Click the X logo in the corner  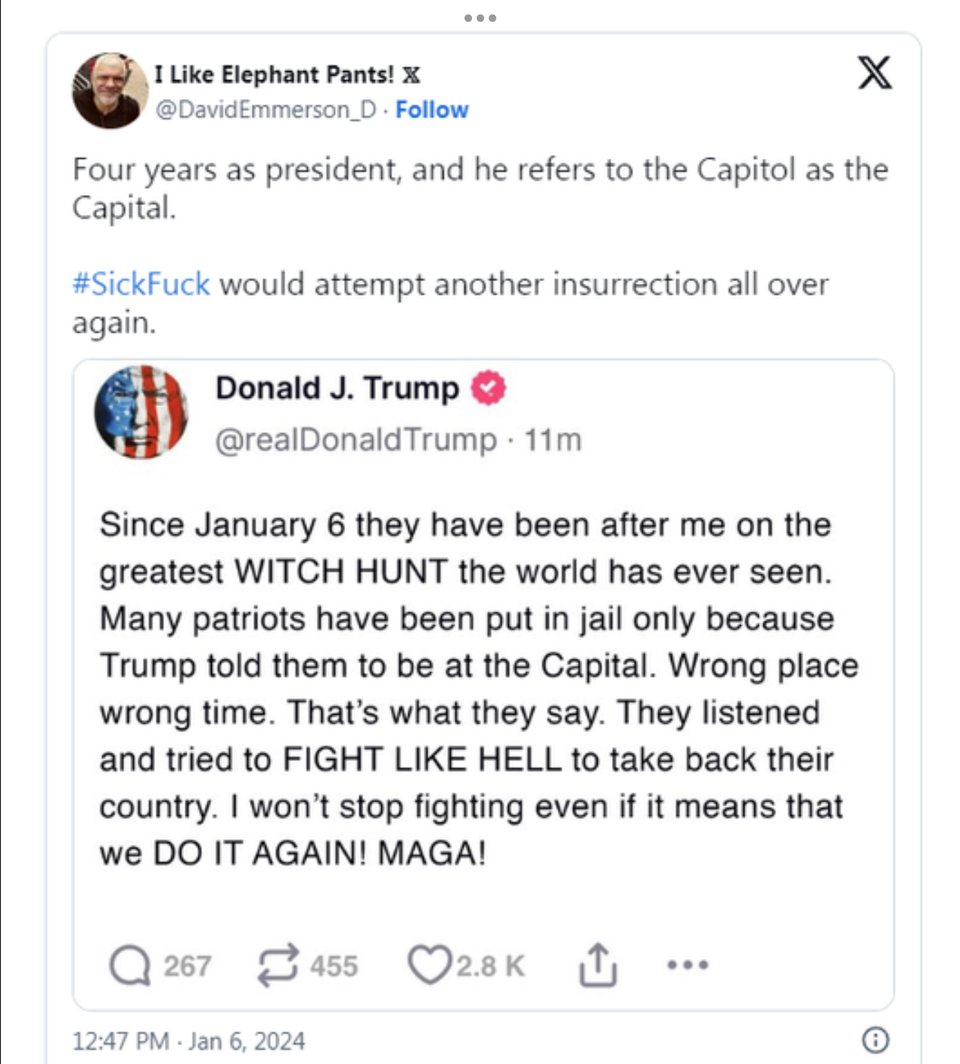(875, 72)
